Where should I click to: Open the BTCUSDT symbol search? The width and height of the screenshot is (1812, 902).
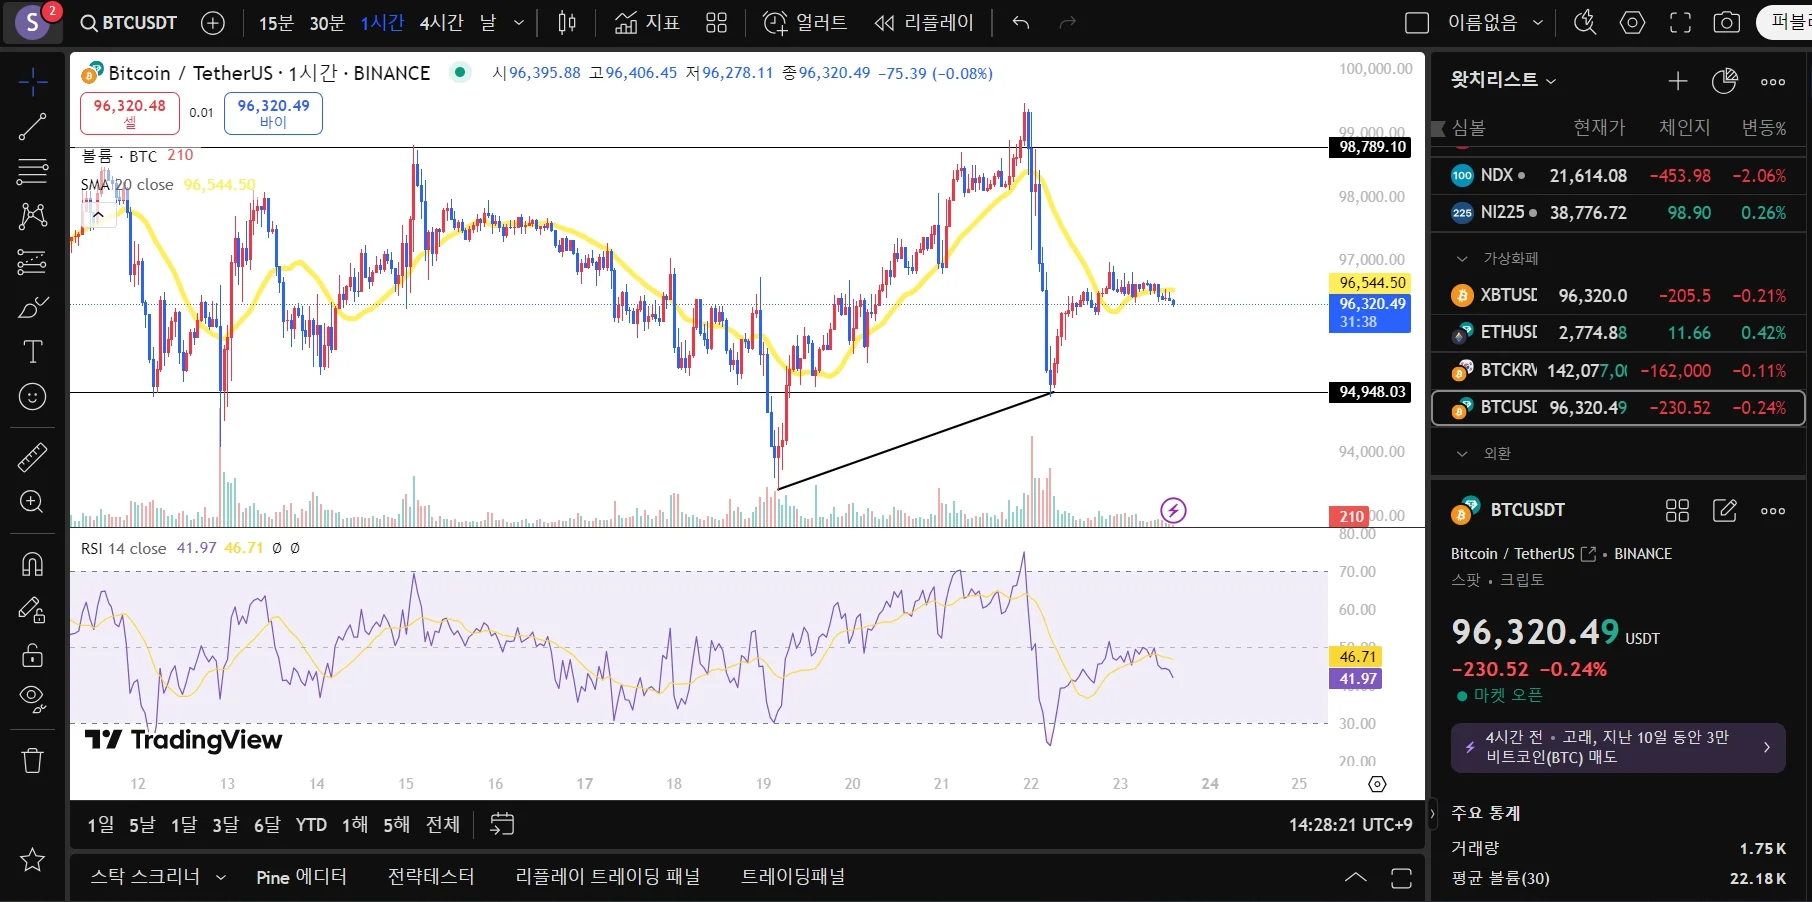tap(129, 22)
